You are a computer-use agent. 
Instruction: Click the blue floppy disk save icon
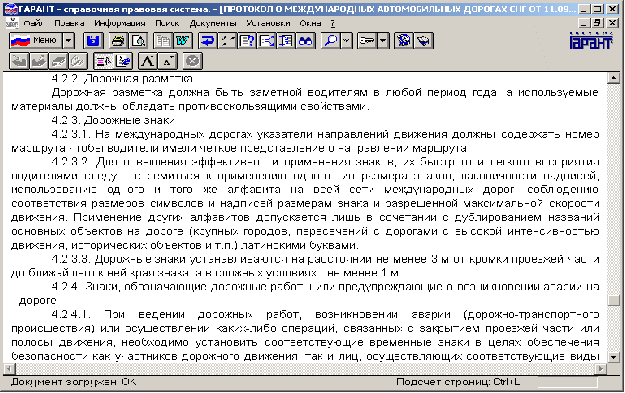[93, 40]
